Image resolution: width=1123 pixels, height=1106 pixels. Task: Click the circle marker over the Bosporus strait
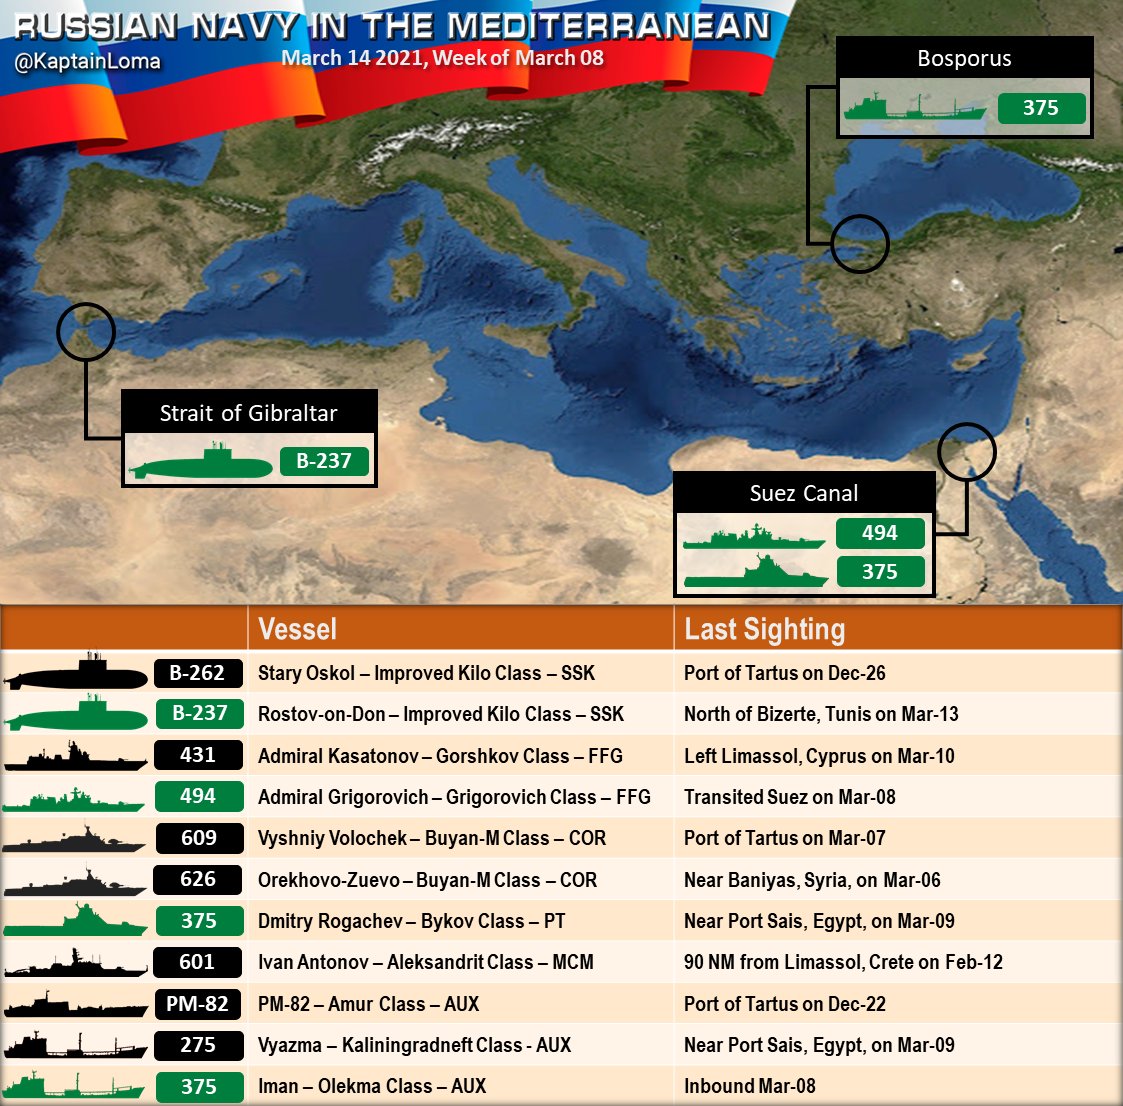(x=859, y=244)
